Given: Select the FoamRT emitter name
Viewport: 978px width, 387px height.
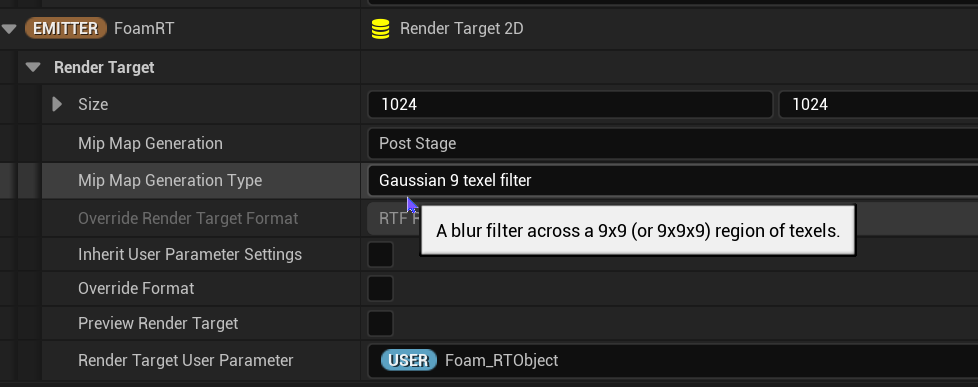Looking at the screenshot, I should pos(144,29).
